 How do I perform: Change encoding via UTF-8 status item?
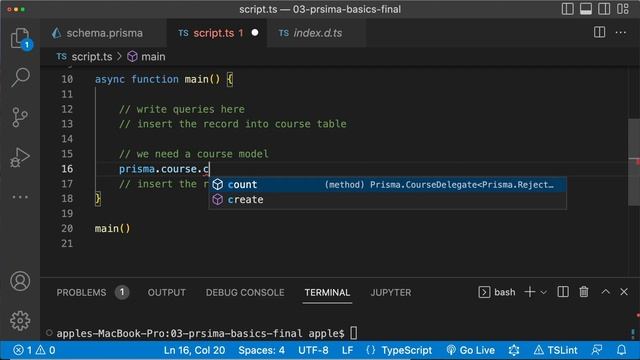coord(313,350)
